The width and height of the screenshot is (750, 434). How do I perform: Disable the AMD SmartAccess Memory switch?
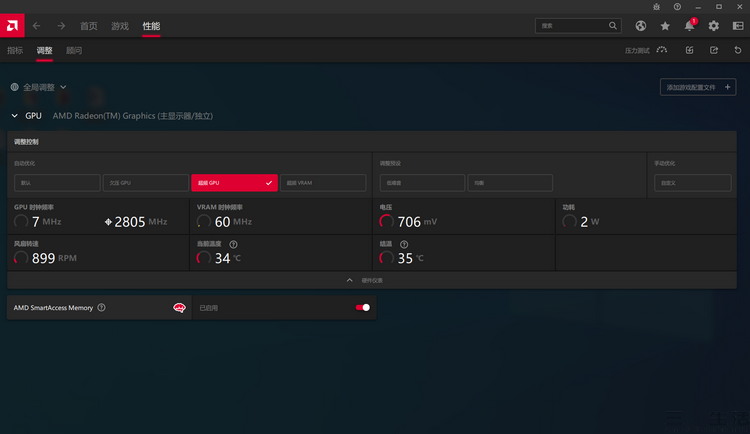click(x=363, y=308)
